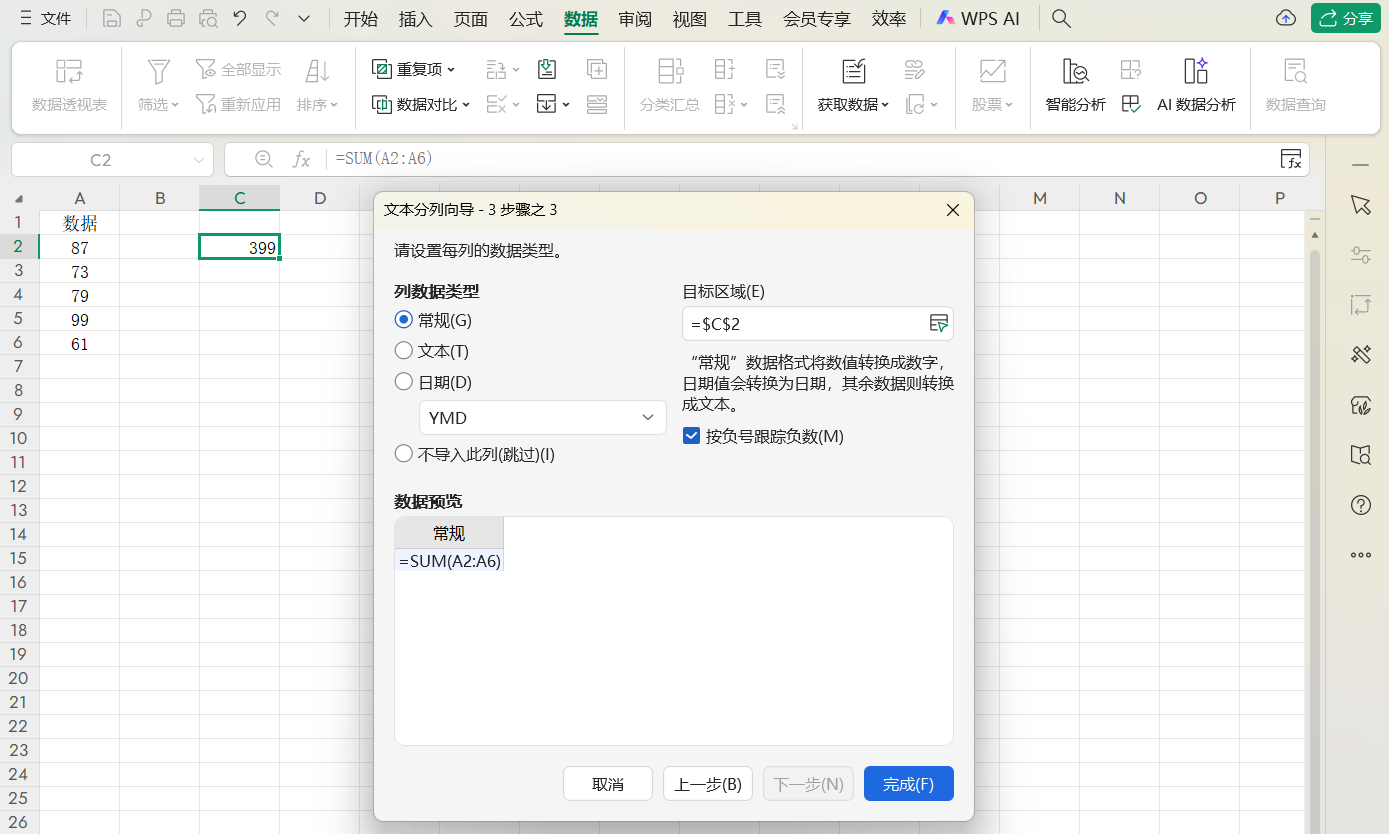The height and width of the screenshot is (834, 1389).
Task: Uncheck 按负号跟踪负数
Action: click(x=691, y=436)
